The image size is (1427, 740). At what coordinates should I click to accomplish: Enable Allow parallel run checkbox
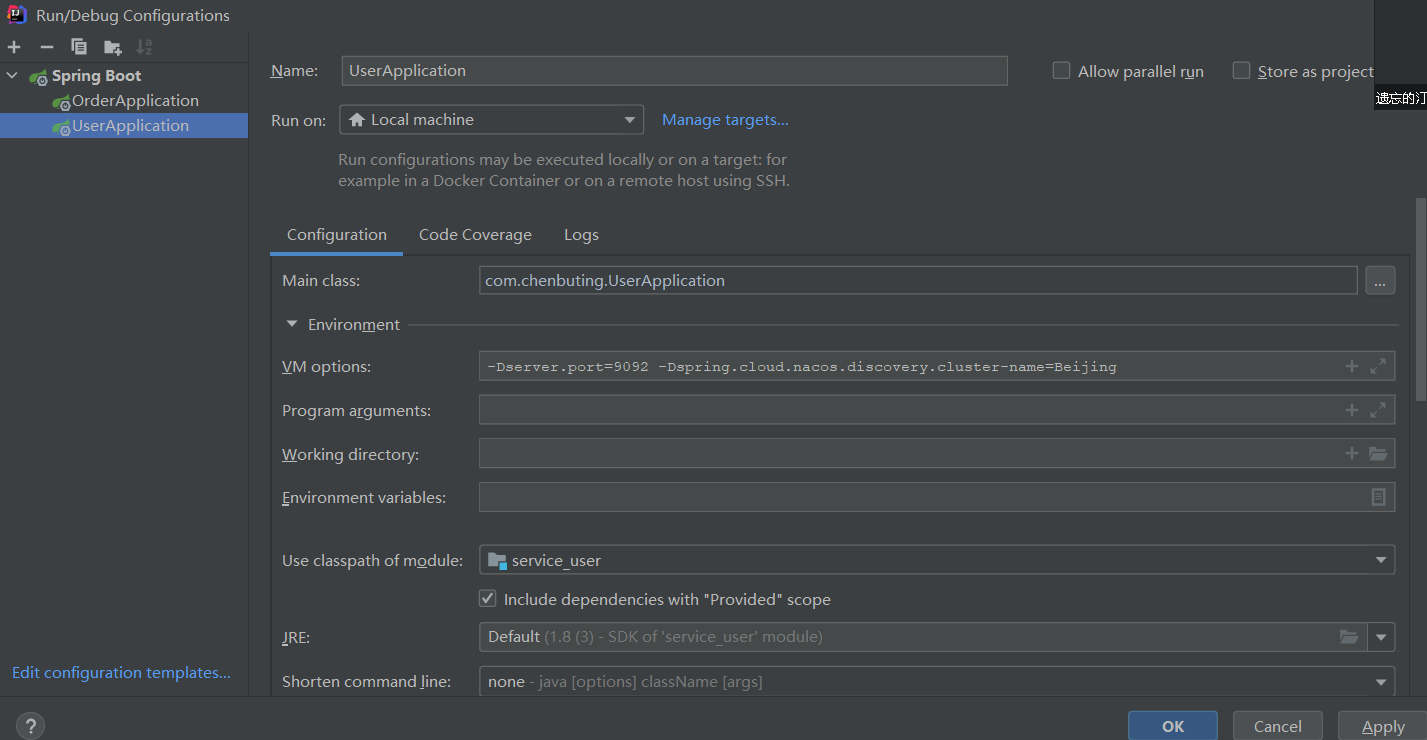pos(1061,71)
